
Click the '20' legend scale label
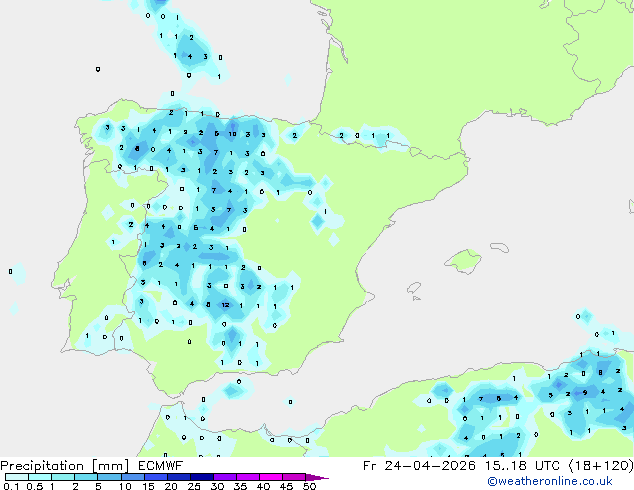point(171,486)
